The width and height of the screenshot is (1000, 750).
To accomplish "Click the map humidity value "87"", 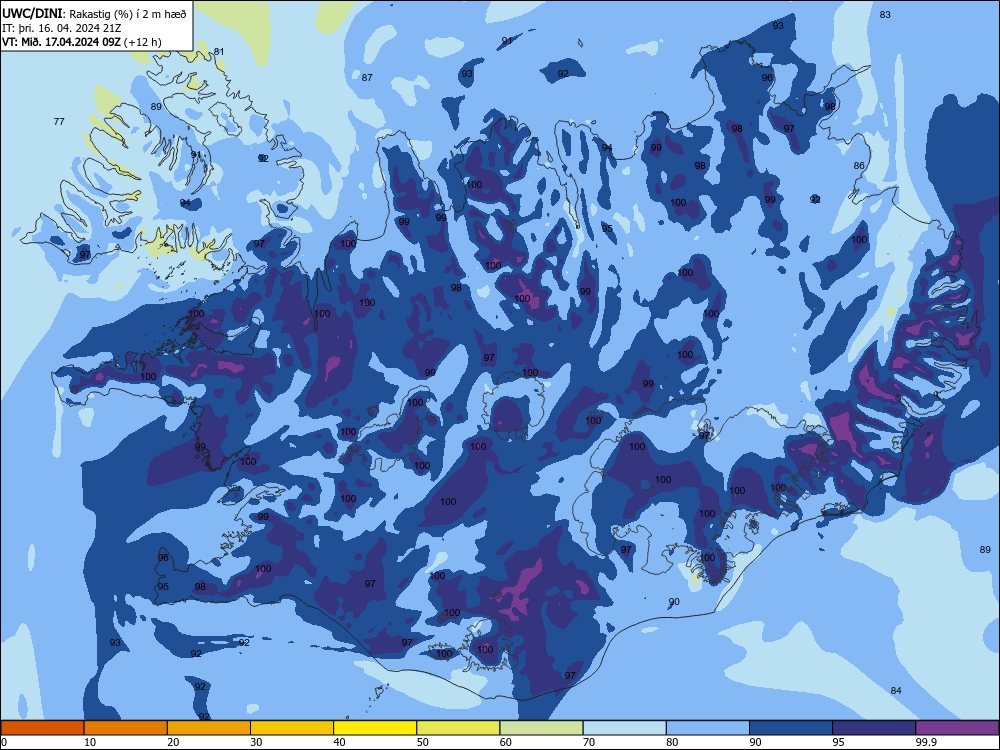I will click(x=367, y=78).
